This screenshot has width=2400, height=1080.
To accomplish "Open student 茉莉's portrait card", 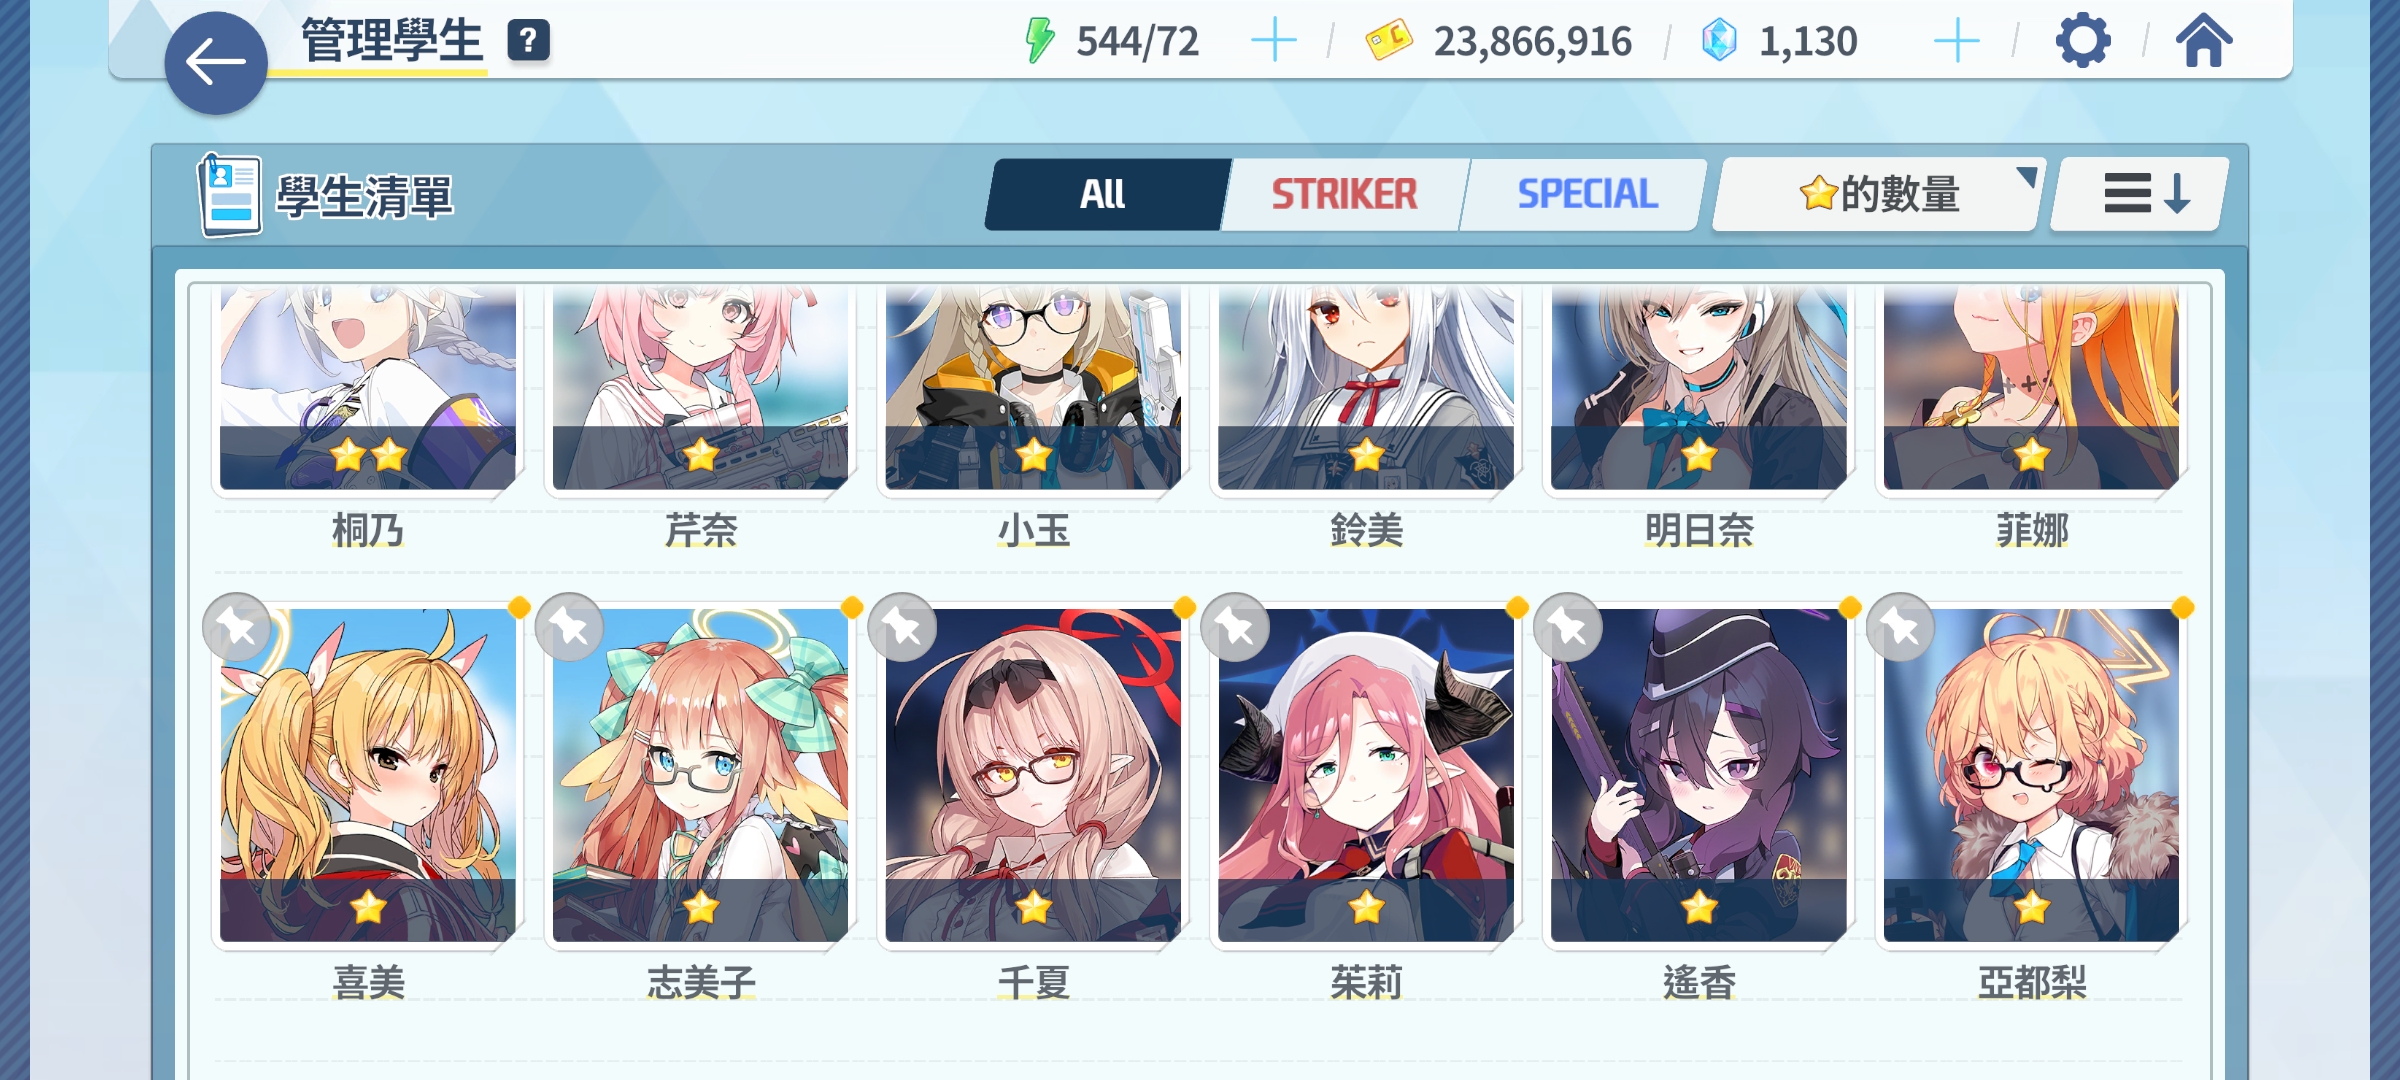I will click(1366, 775).
